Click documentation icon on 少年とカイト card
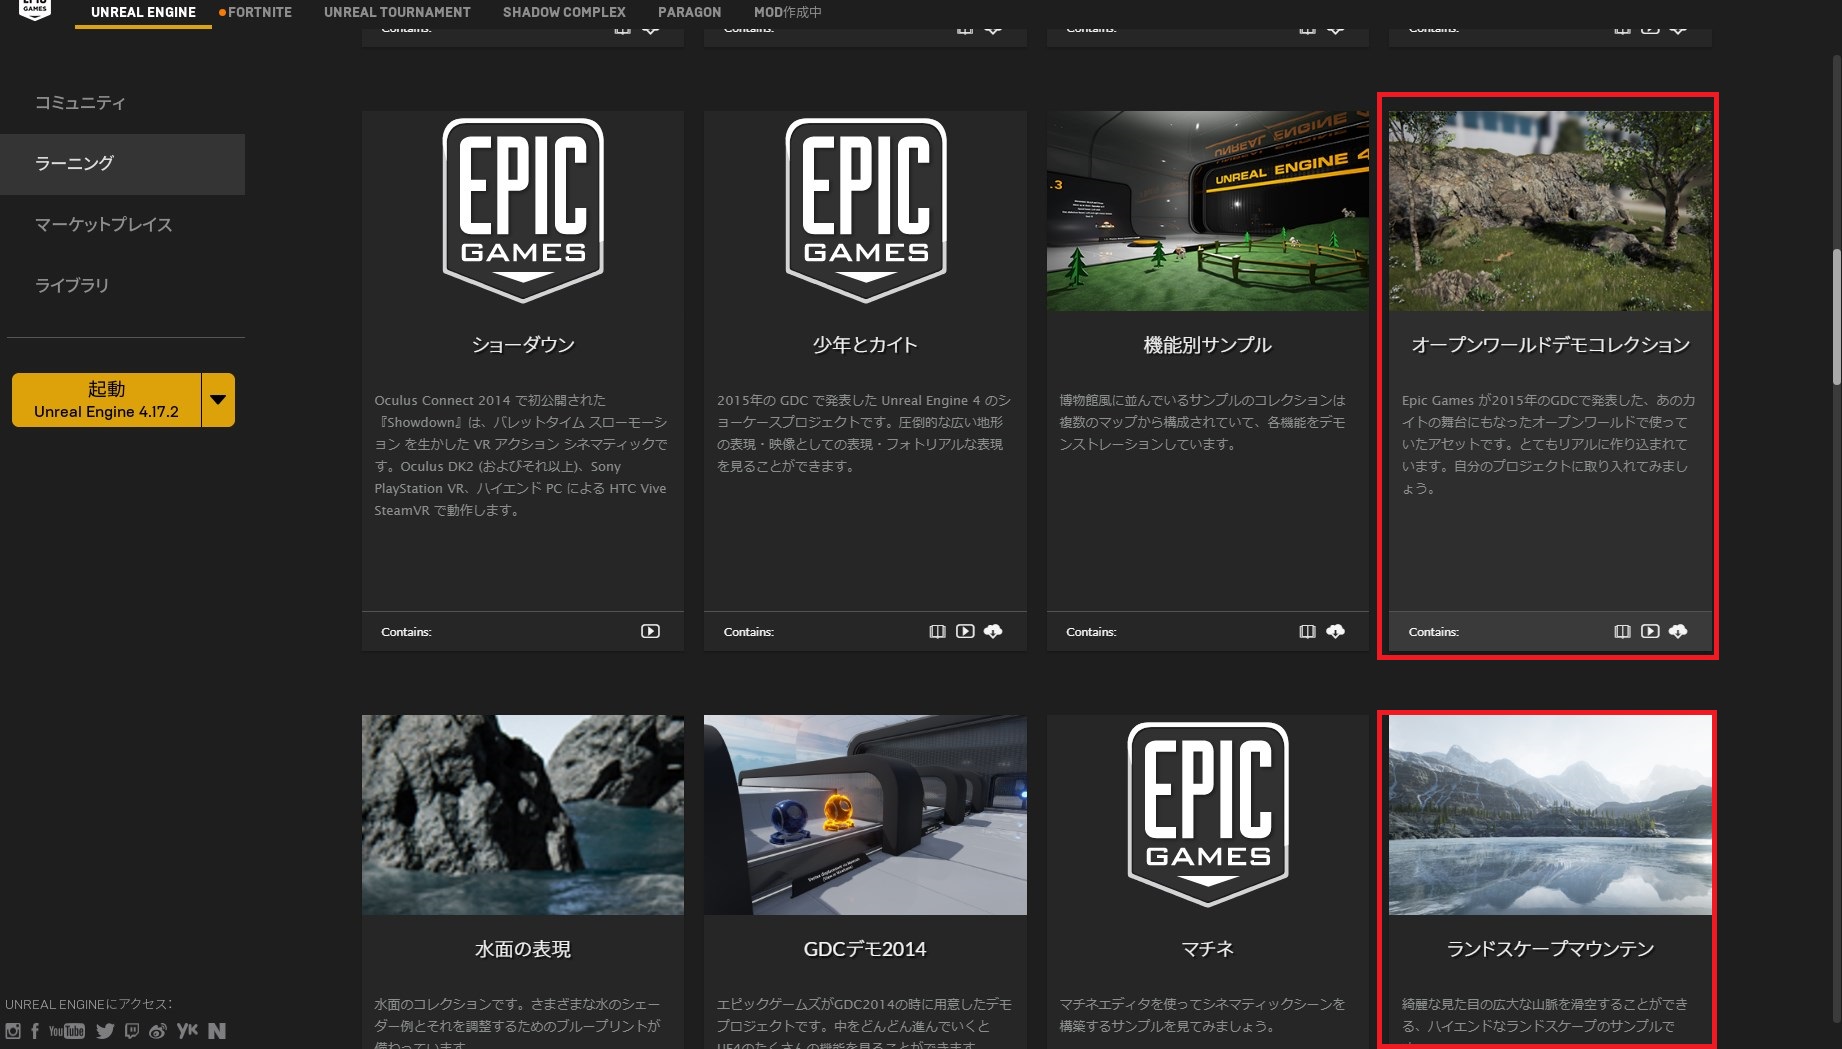 (x=937, y=631)
